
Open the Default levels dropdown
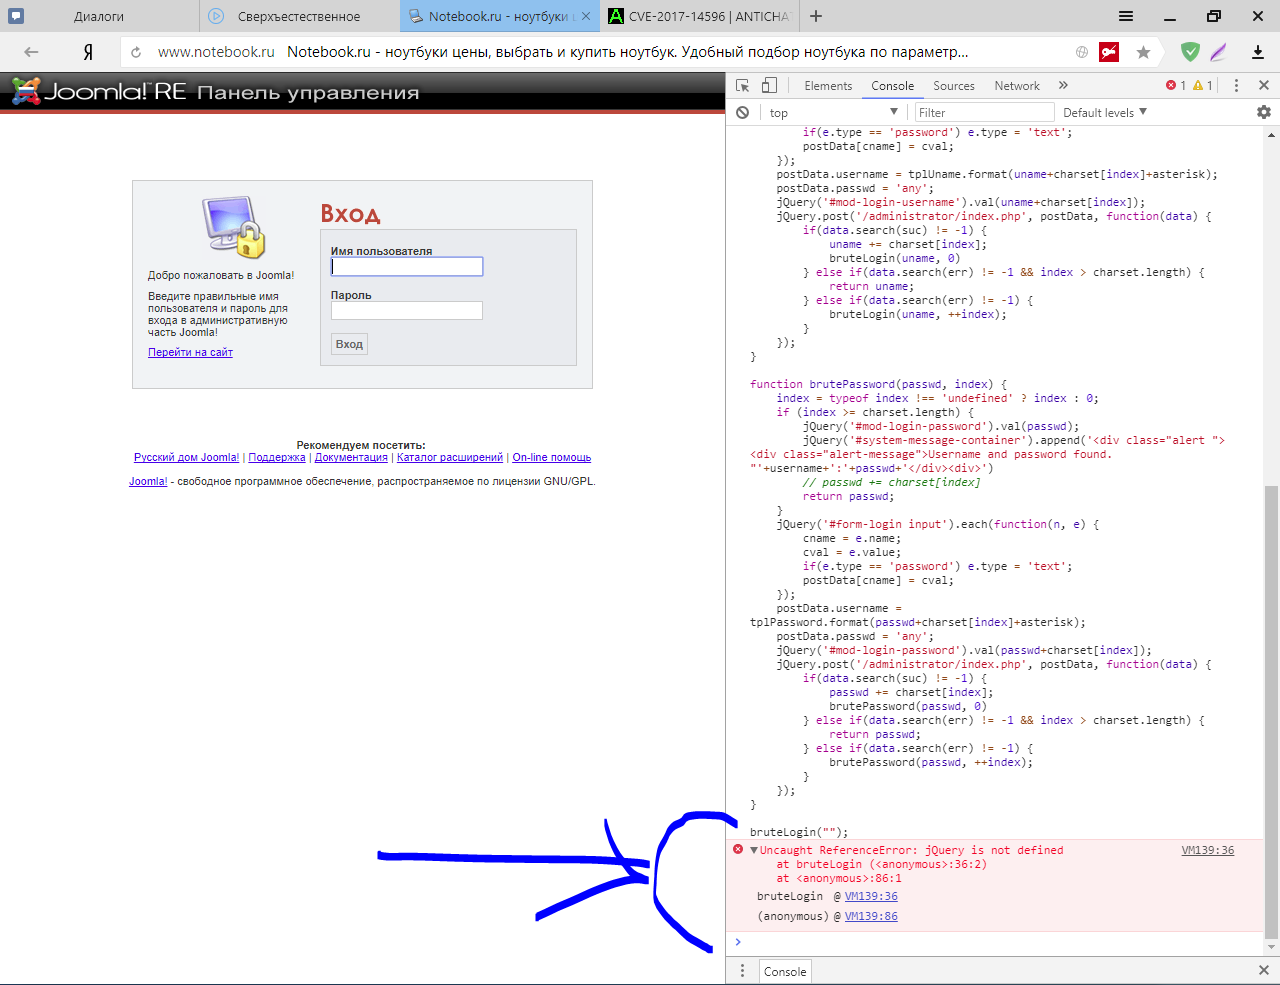[x=1105, y=113]
